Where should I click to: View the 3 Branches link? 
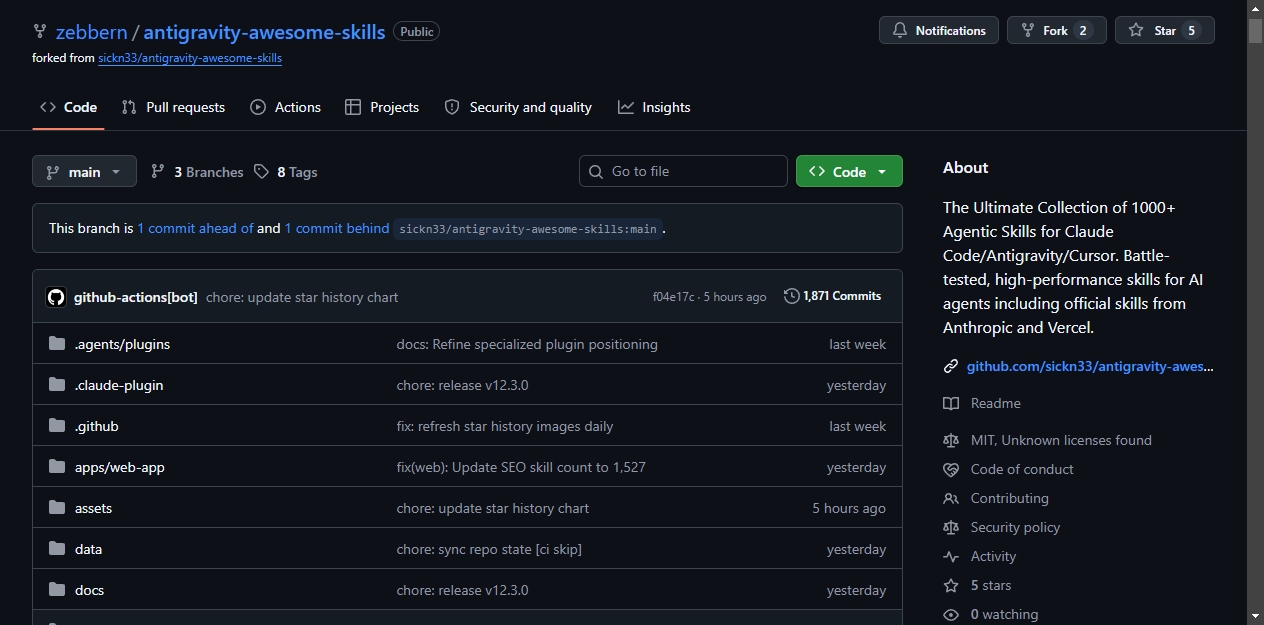click(197, 172)
